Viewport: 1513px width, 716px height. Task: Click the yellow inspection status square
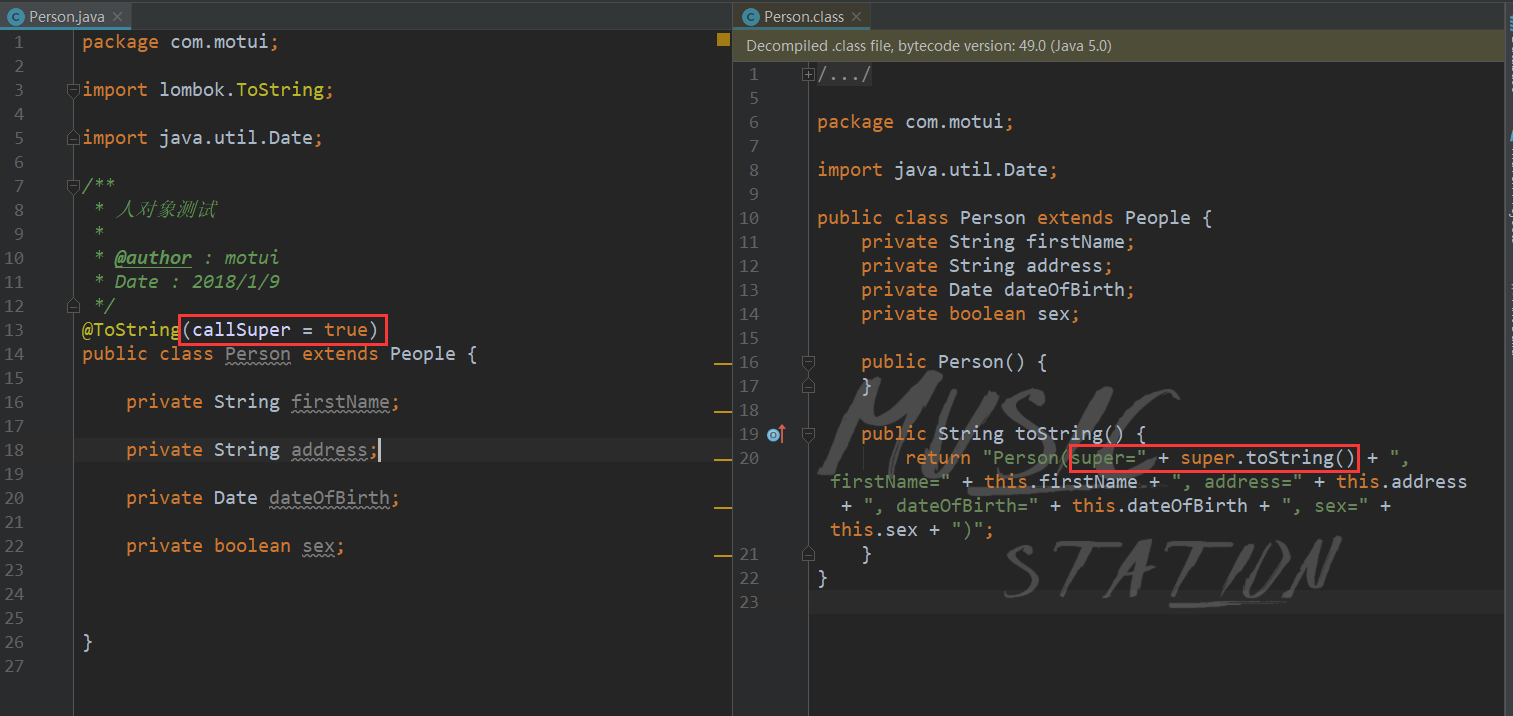pyautogui.click(x=723, y=40)
